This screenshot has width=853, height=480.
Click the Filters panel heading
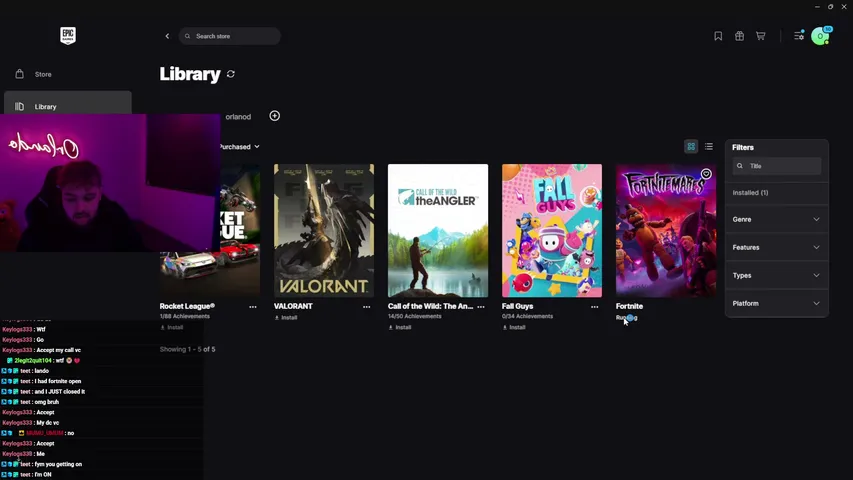(743, 147)
